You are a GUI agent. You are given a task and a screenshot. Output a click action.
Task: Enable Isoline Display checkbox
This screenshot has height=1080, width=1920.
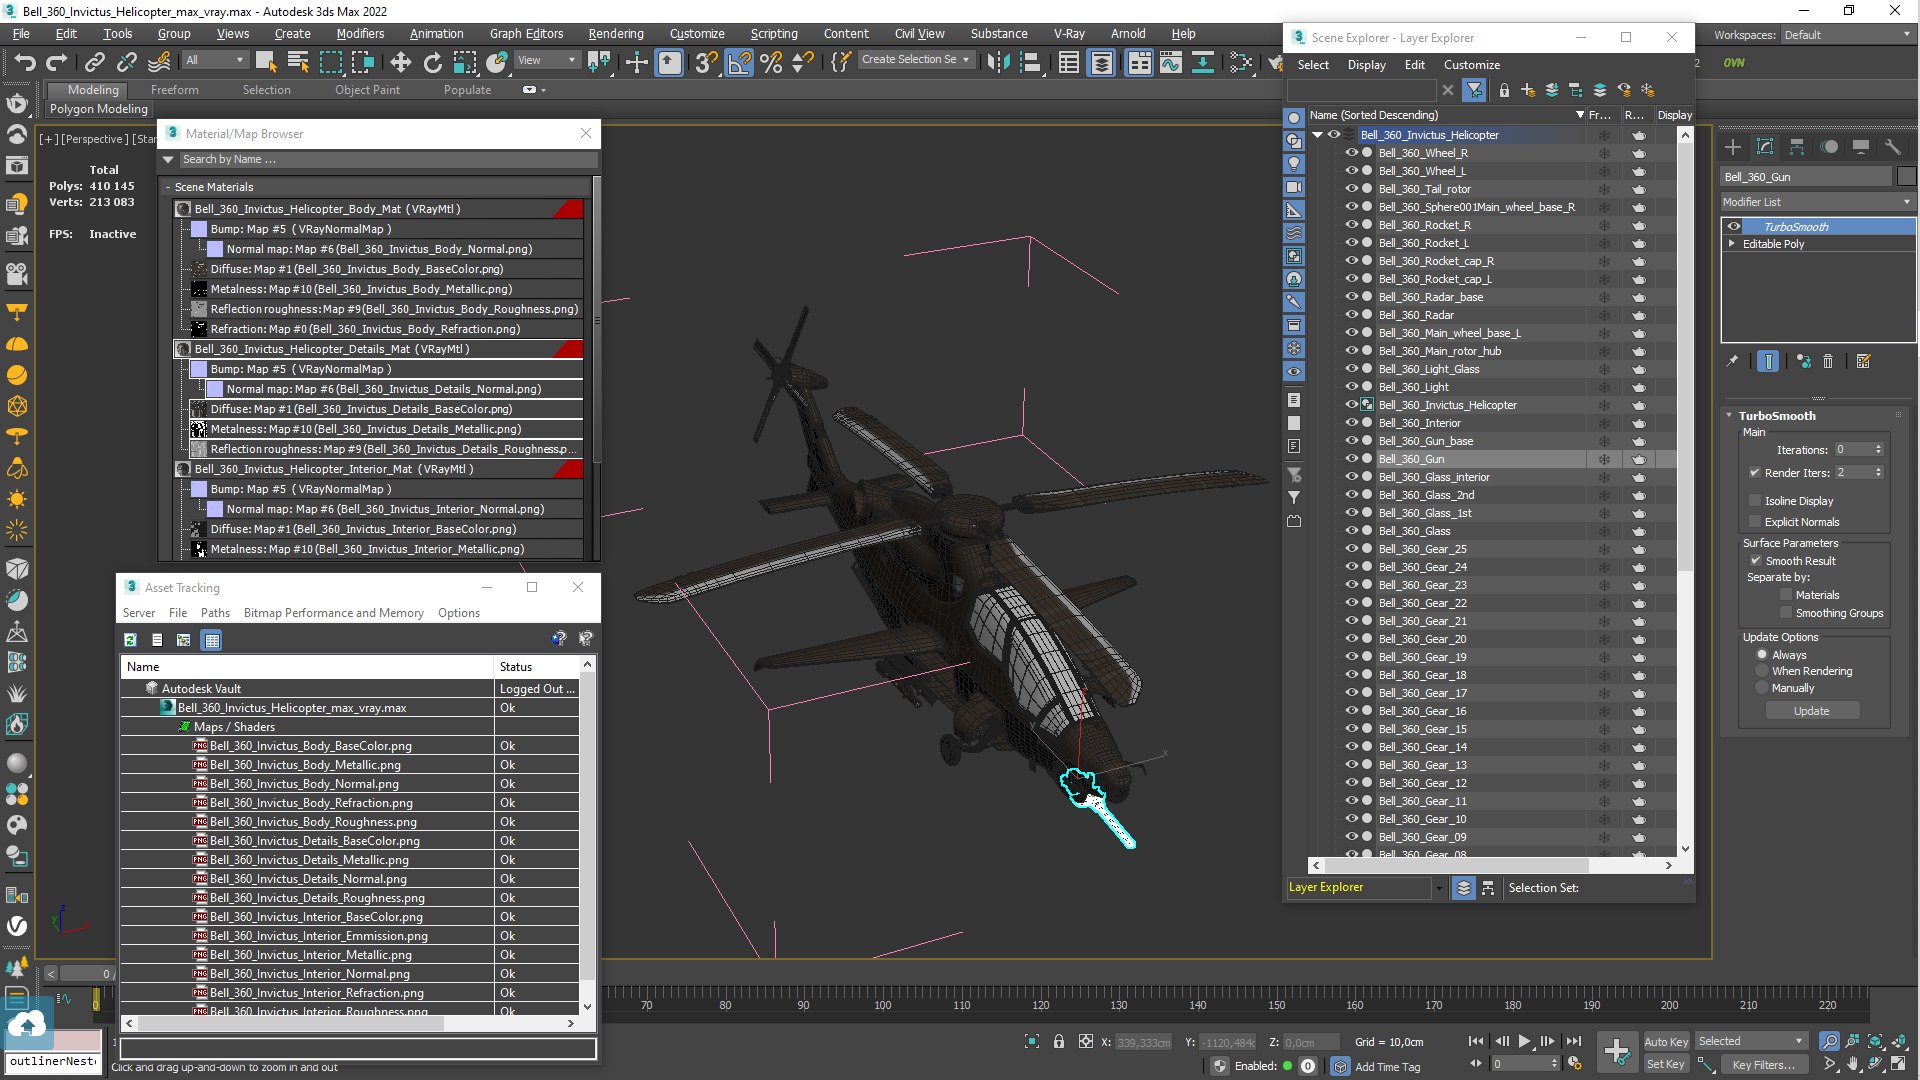tap(1755, 501)
